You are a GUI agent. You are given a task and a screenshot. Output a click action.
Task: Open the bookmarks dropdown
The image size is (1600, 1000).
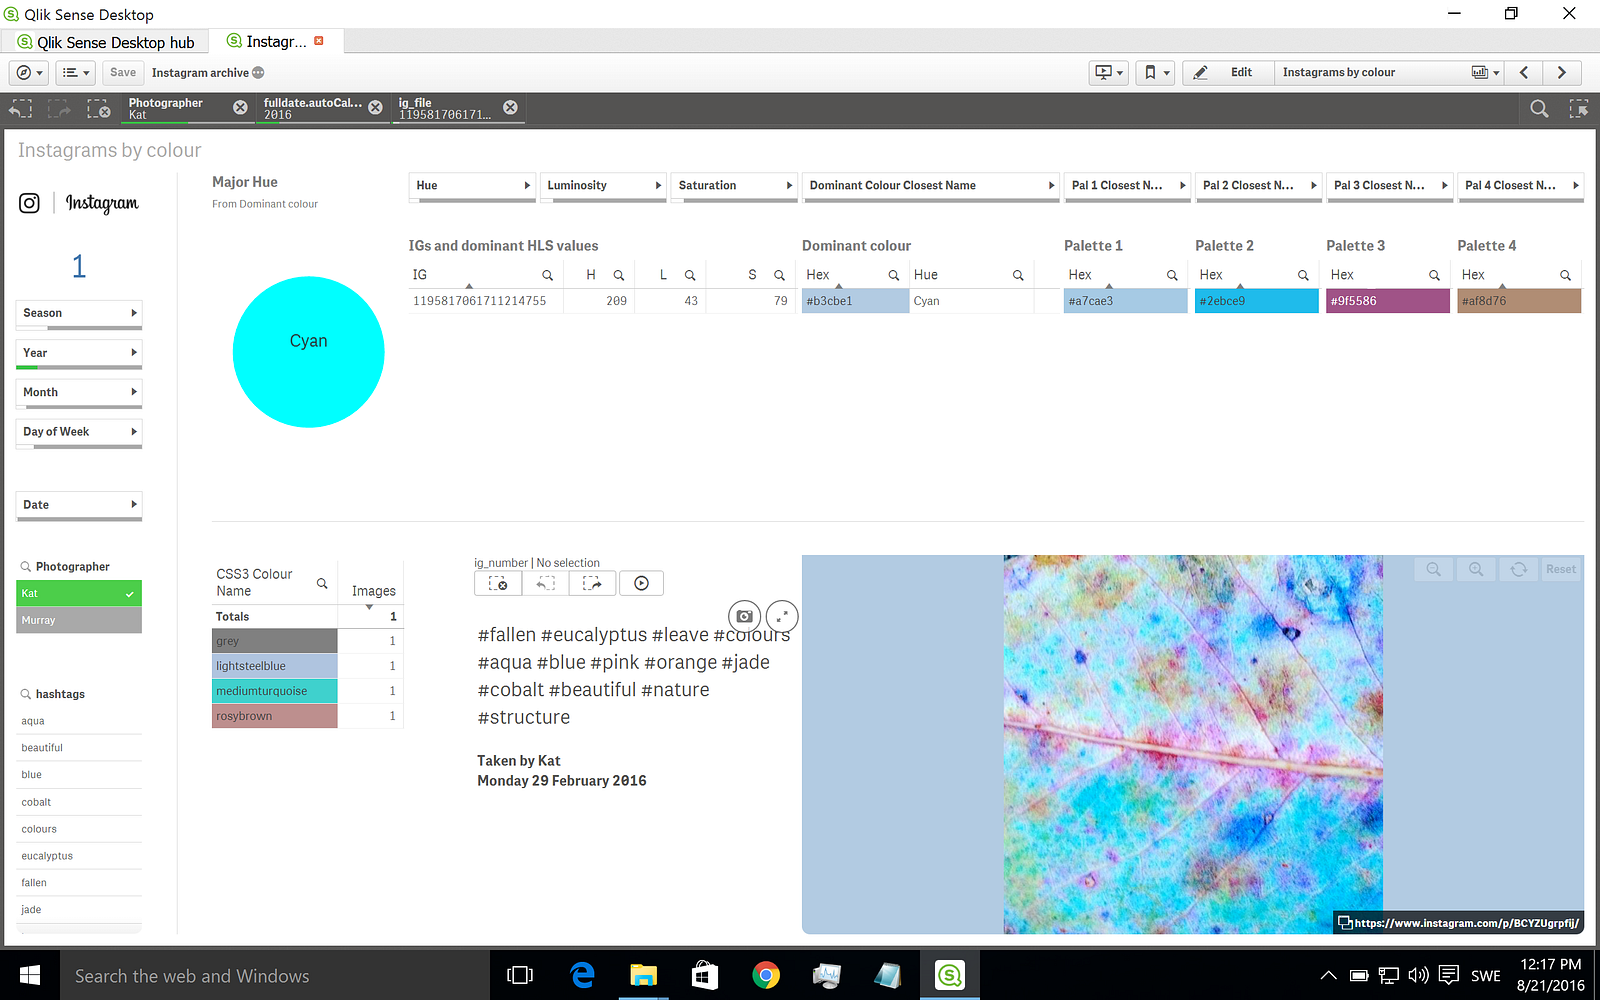(1155, 73)
